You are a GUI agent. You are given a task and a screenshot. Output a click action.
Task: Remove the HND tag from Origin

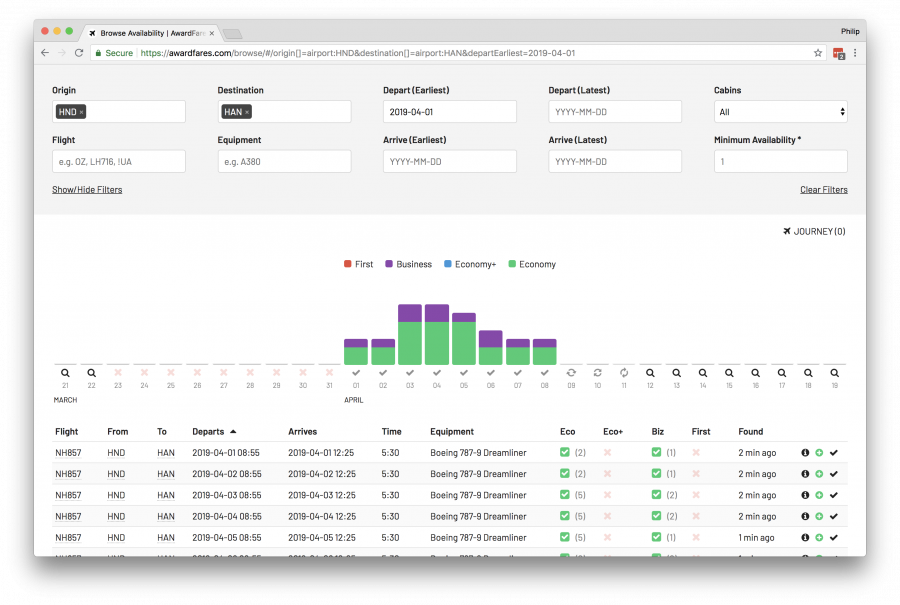pos(81,112)
